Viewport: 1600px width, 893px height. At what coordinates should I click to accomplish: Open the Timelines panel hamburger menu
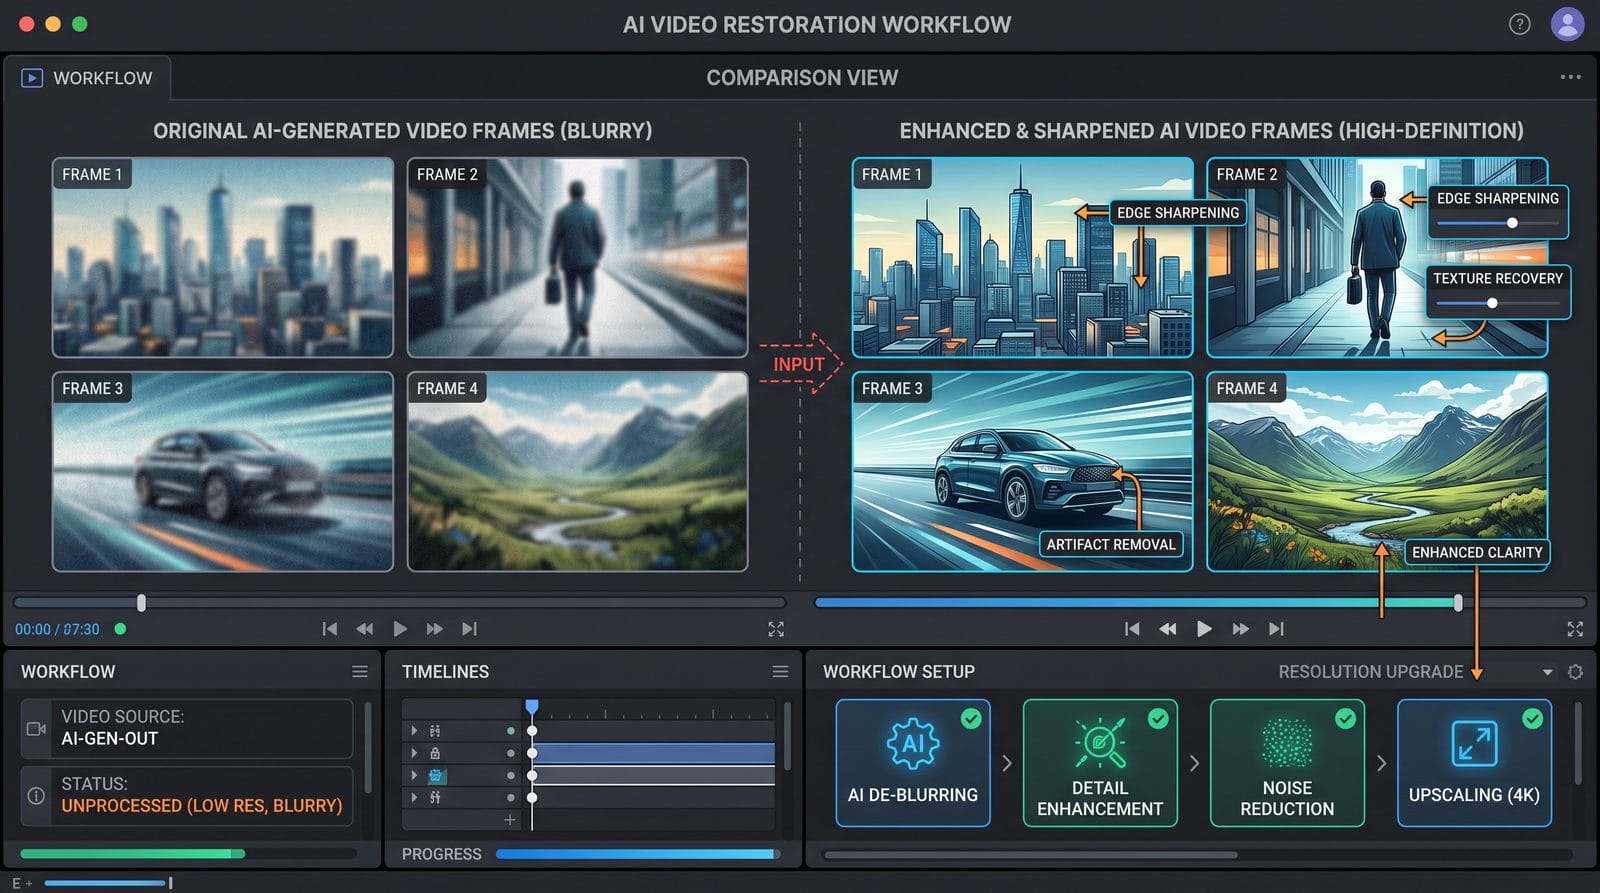point(780,672)
